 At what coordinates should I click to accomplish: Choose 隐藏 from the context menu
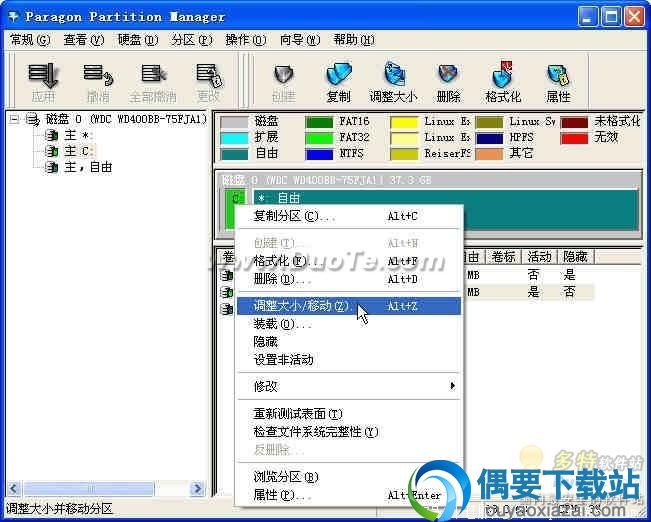[349, 342]
